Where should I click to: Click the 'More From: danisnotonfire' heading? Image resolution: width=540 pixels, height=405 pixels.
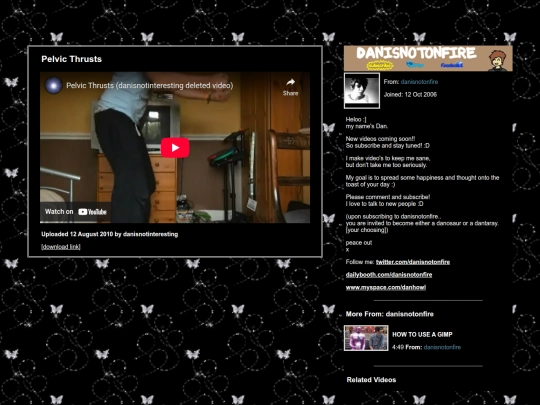390,314
